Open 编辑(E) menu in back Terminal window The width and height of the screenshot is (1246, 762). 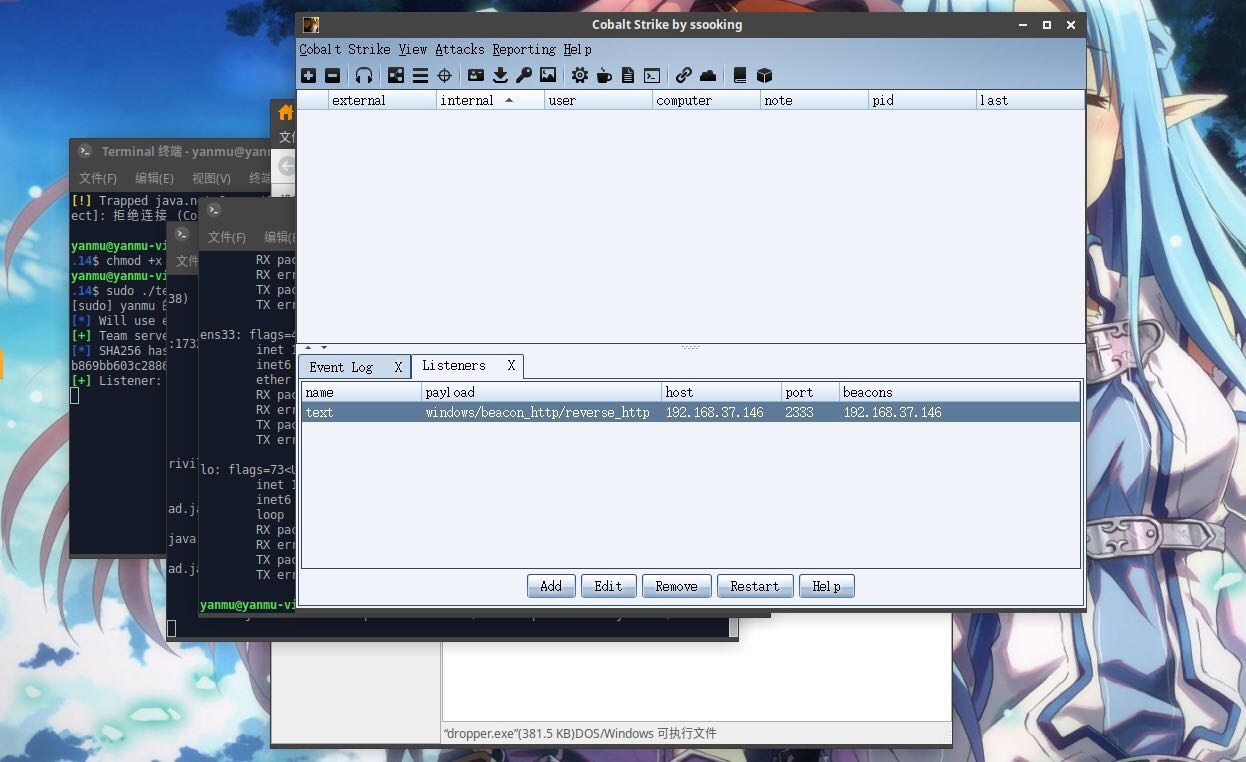pyautogui.click(x=154, y=178)
